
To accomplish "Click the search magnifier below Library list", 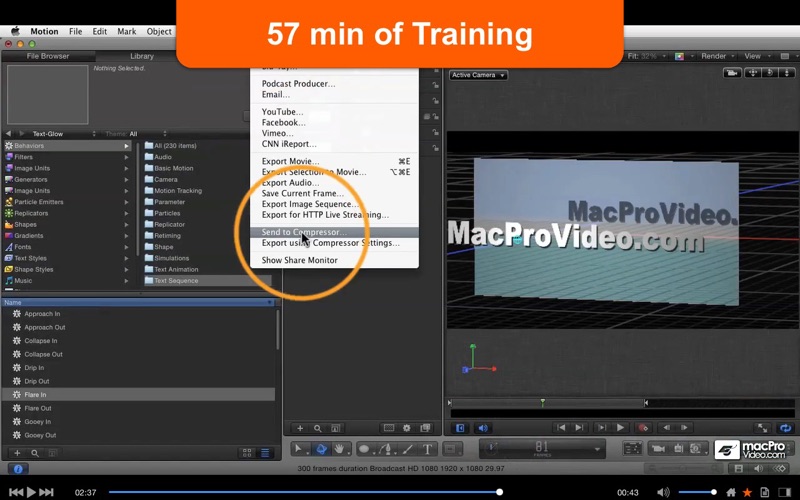I will (35, 453).
